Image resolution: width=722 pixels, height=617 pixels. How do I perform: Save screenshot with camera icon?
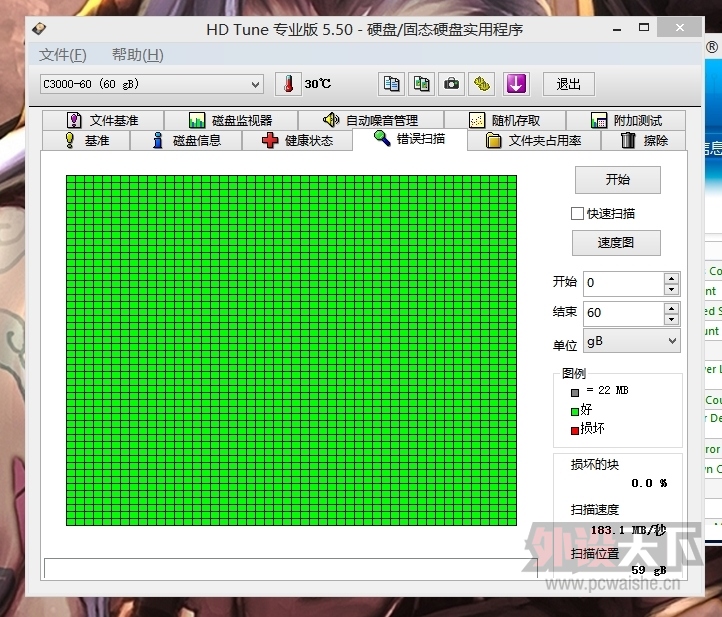[451, 84]
